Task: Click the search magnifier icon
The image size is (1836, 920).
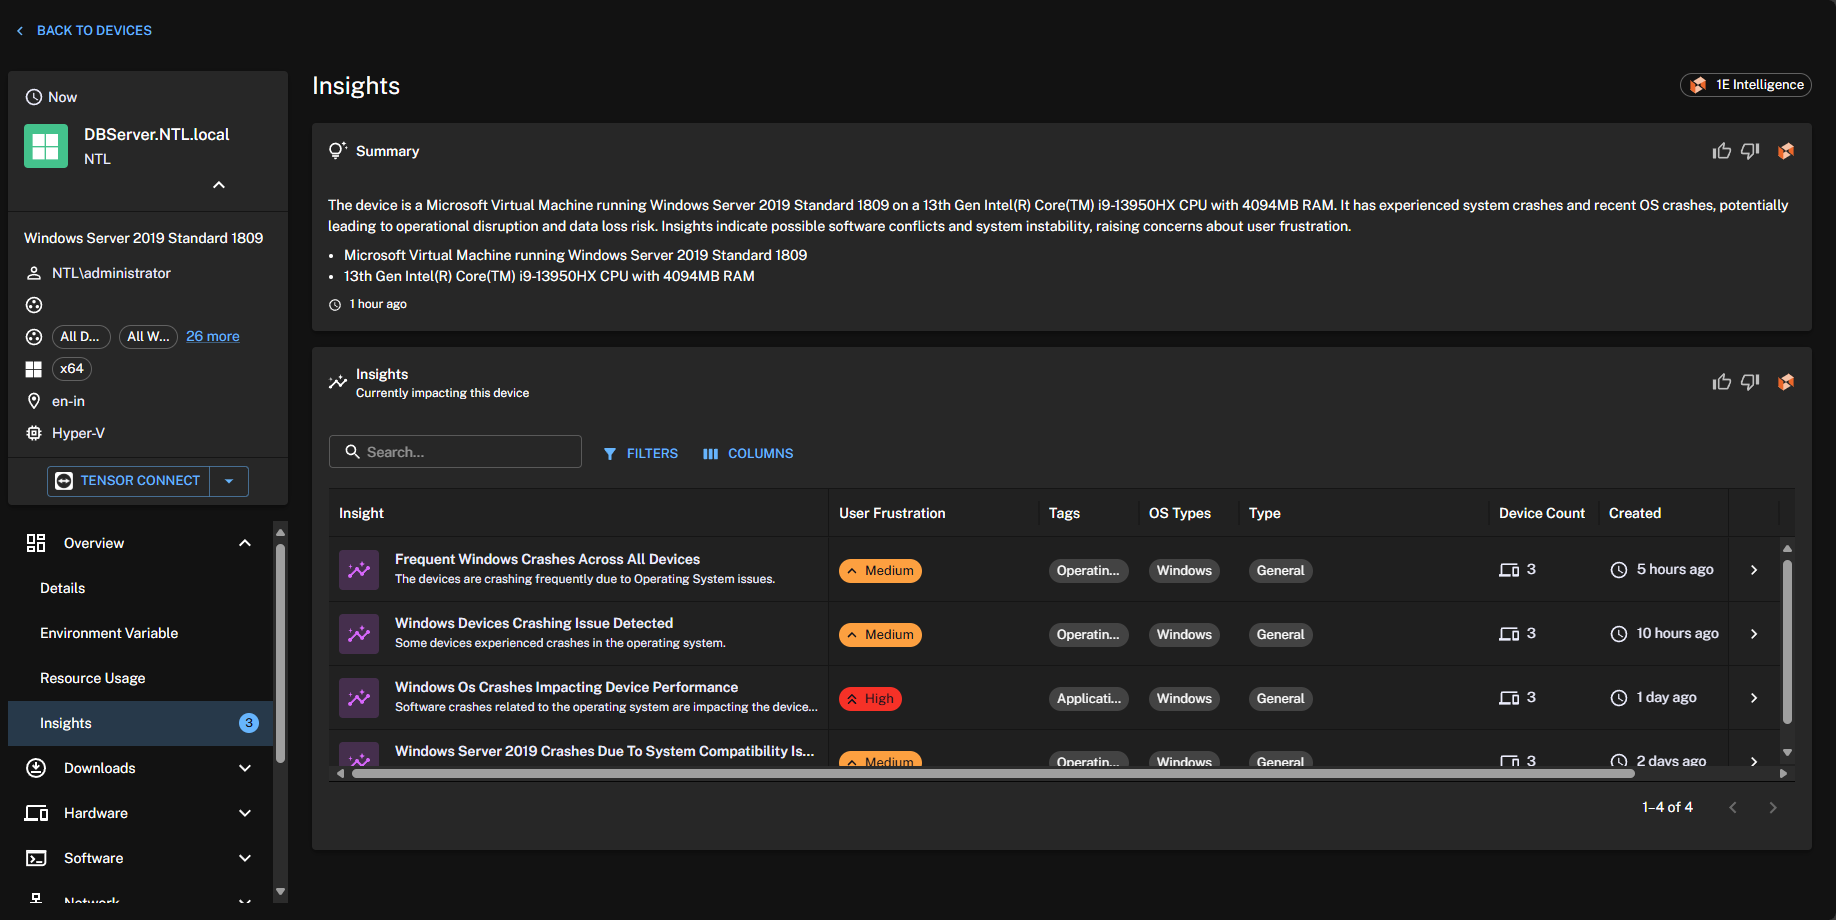Action: point(352,452)
